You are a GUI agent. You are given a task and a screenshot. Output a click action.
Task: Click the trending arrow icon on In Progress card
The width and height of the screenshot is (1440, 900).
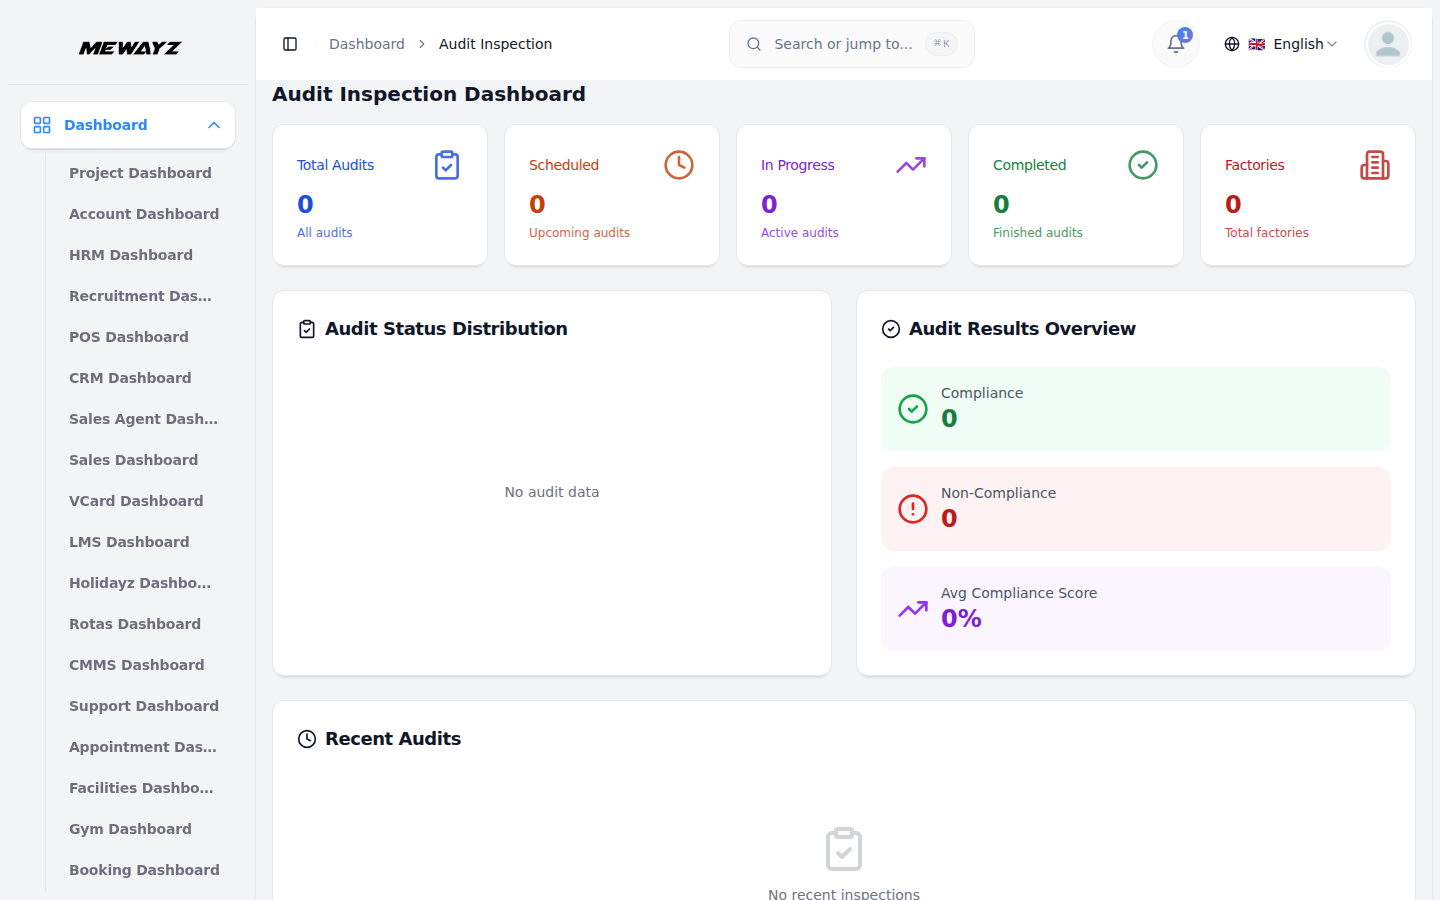911,164
